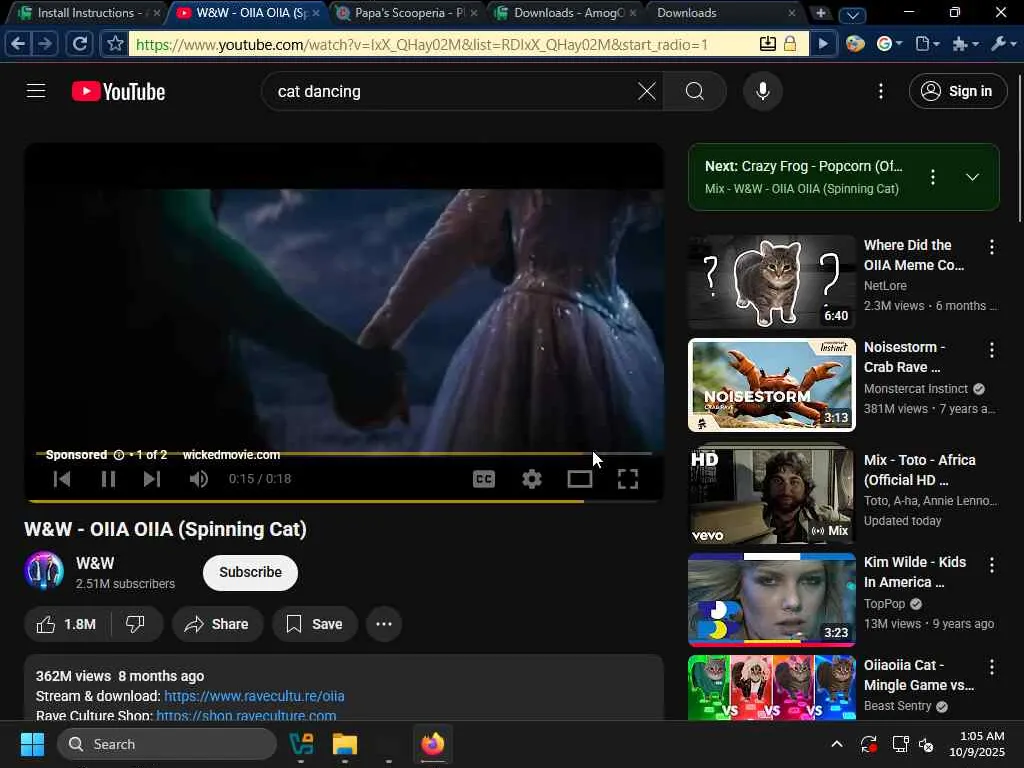
Task: Open the browser tab list dropdown
Action: coord(852,14)
